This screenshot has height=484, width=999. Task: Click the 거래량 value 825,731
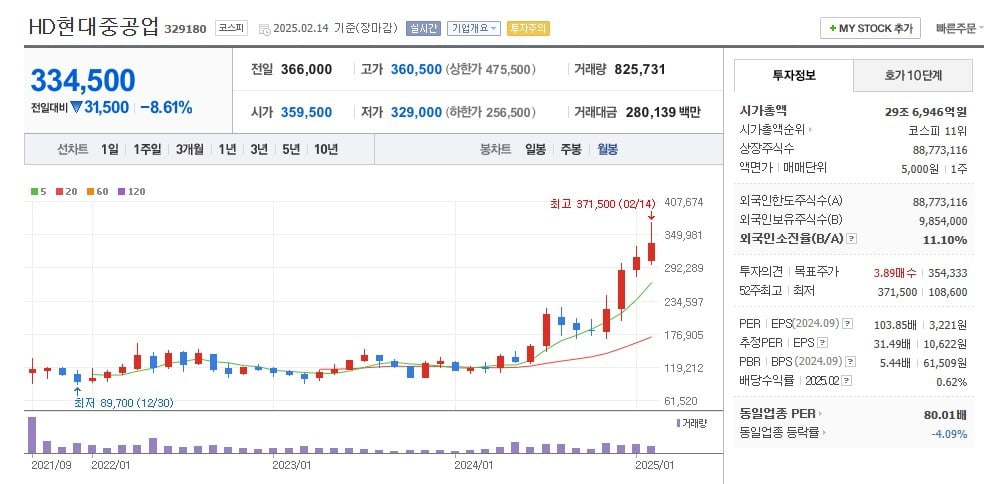640,69
